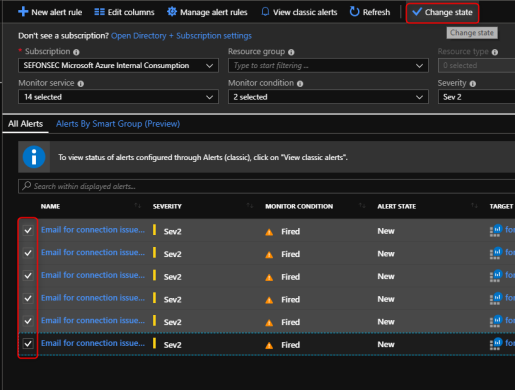
Task: Switch to Alerts By Smart Group (Preview) tab
Action: (x=118, y=124)
